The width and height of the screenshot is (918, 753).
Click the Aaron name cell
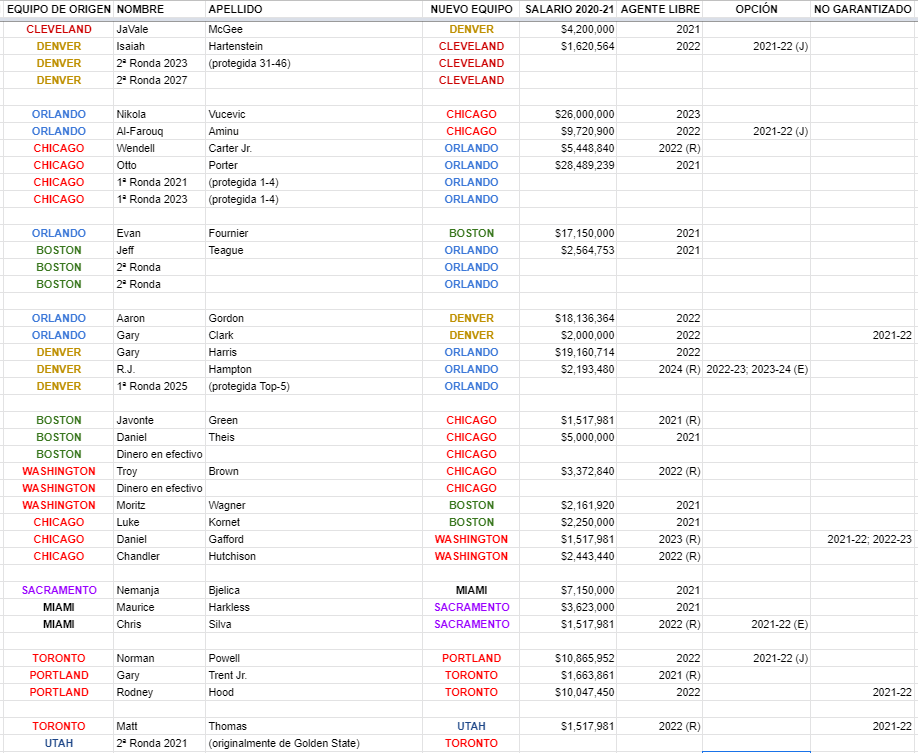click(159, 318)
